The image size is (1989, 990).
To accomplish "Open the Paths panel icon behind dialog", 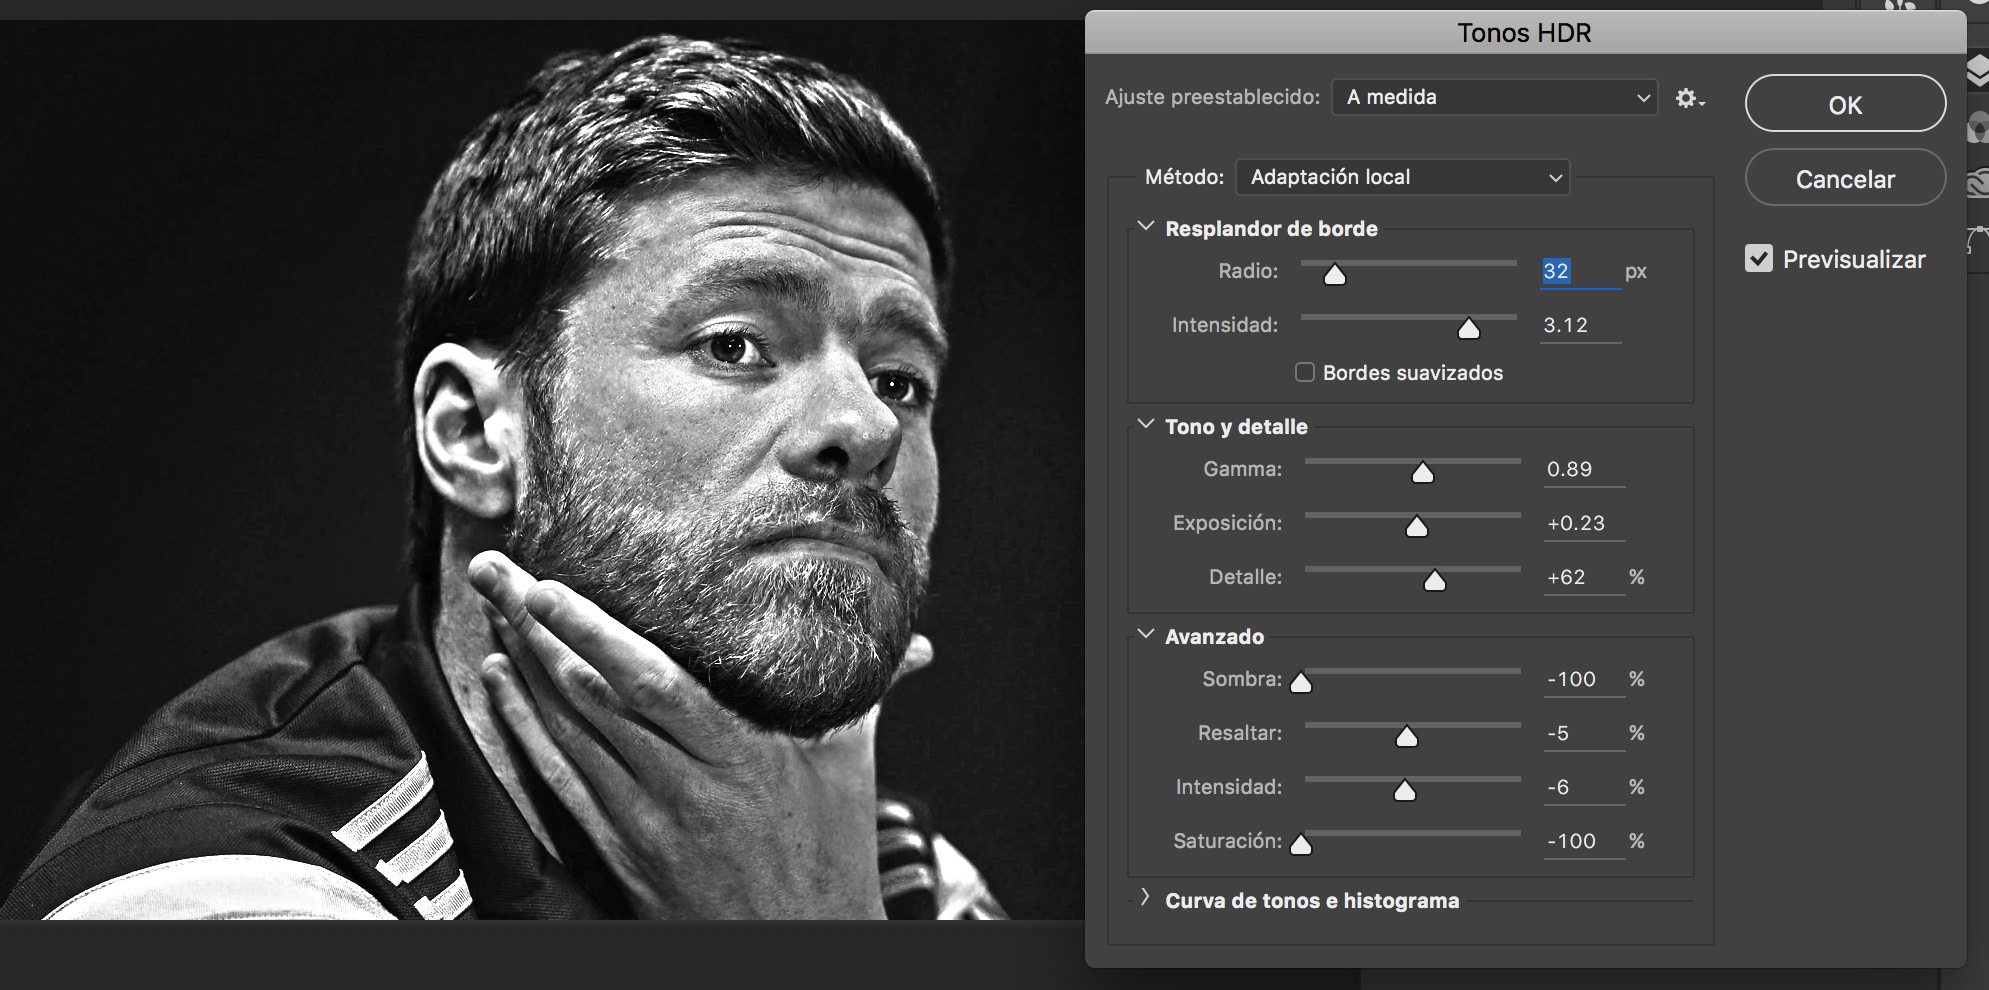I will pos(1978,240).
